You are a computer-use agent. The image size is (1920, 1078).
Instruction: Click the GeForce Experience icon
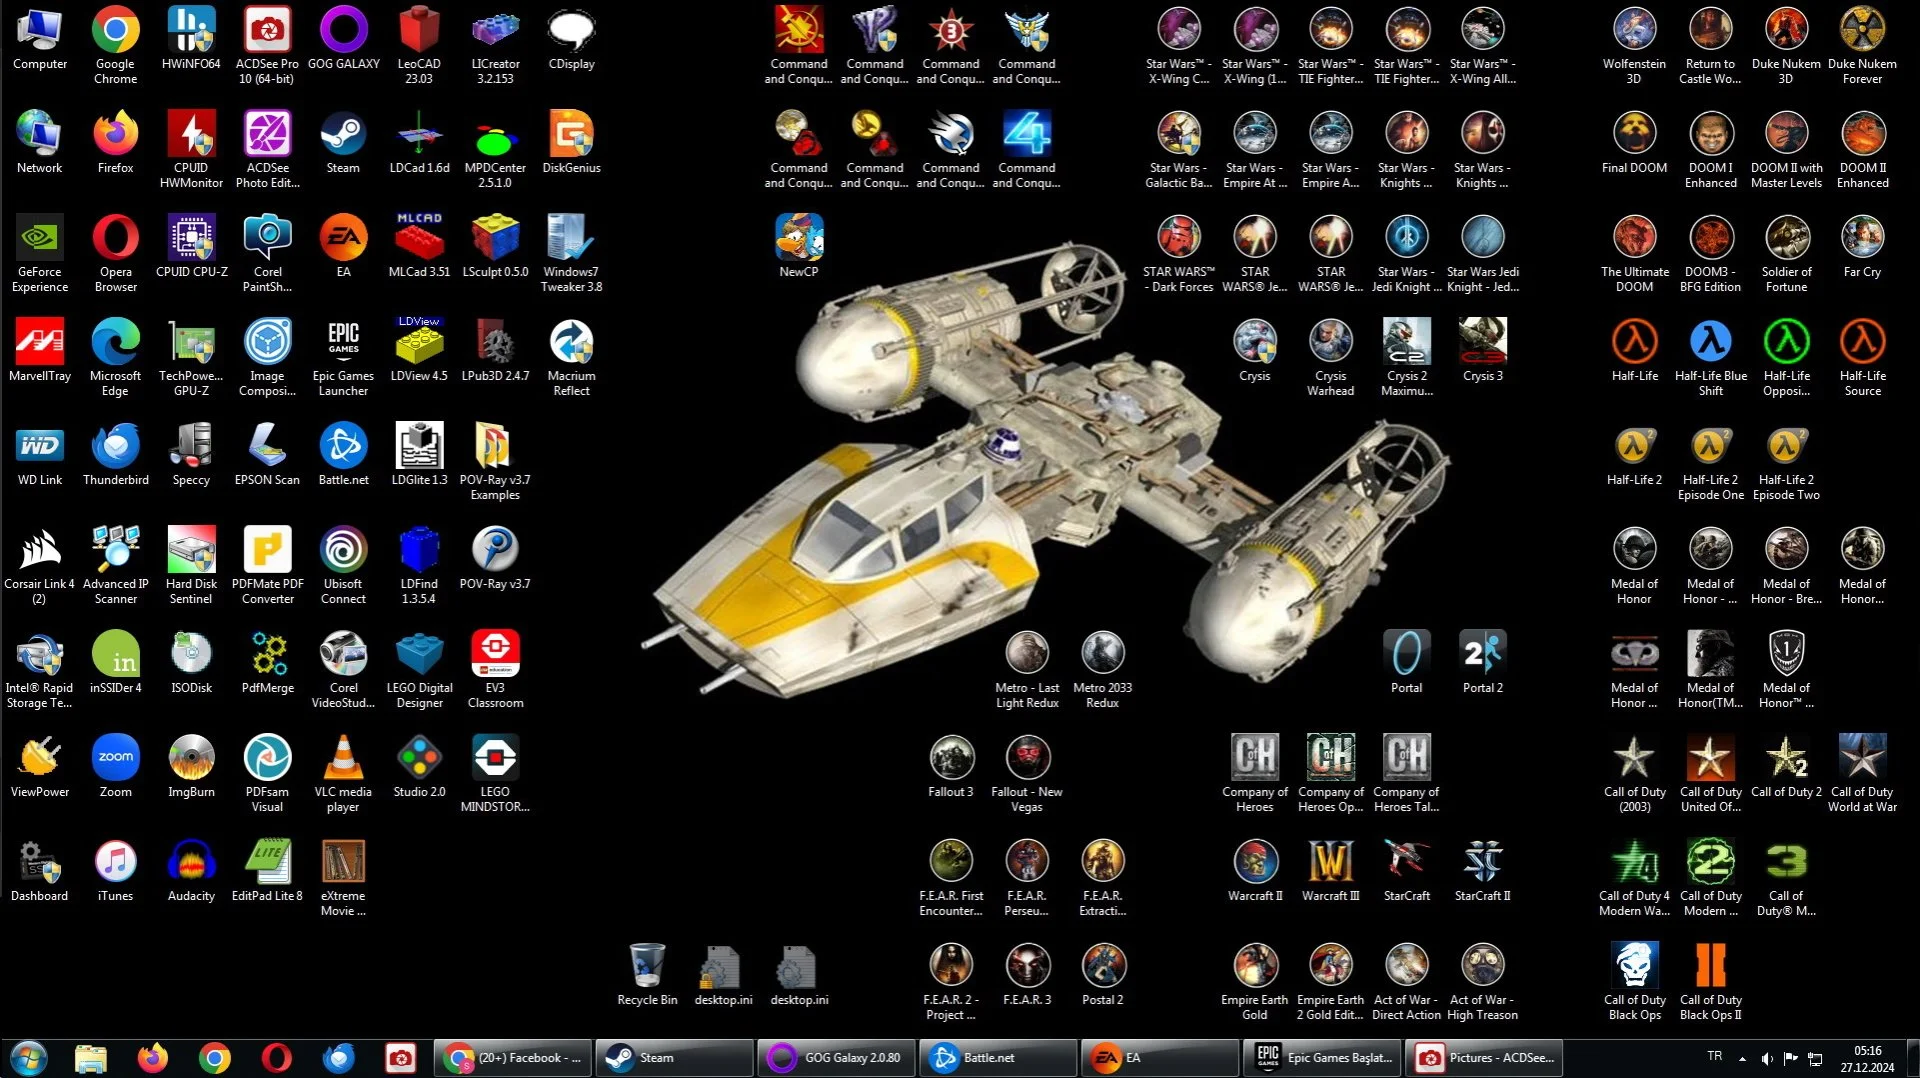coord(40,253)
